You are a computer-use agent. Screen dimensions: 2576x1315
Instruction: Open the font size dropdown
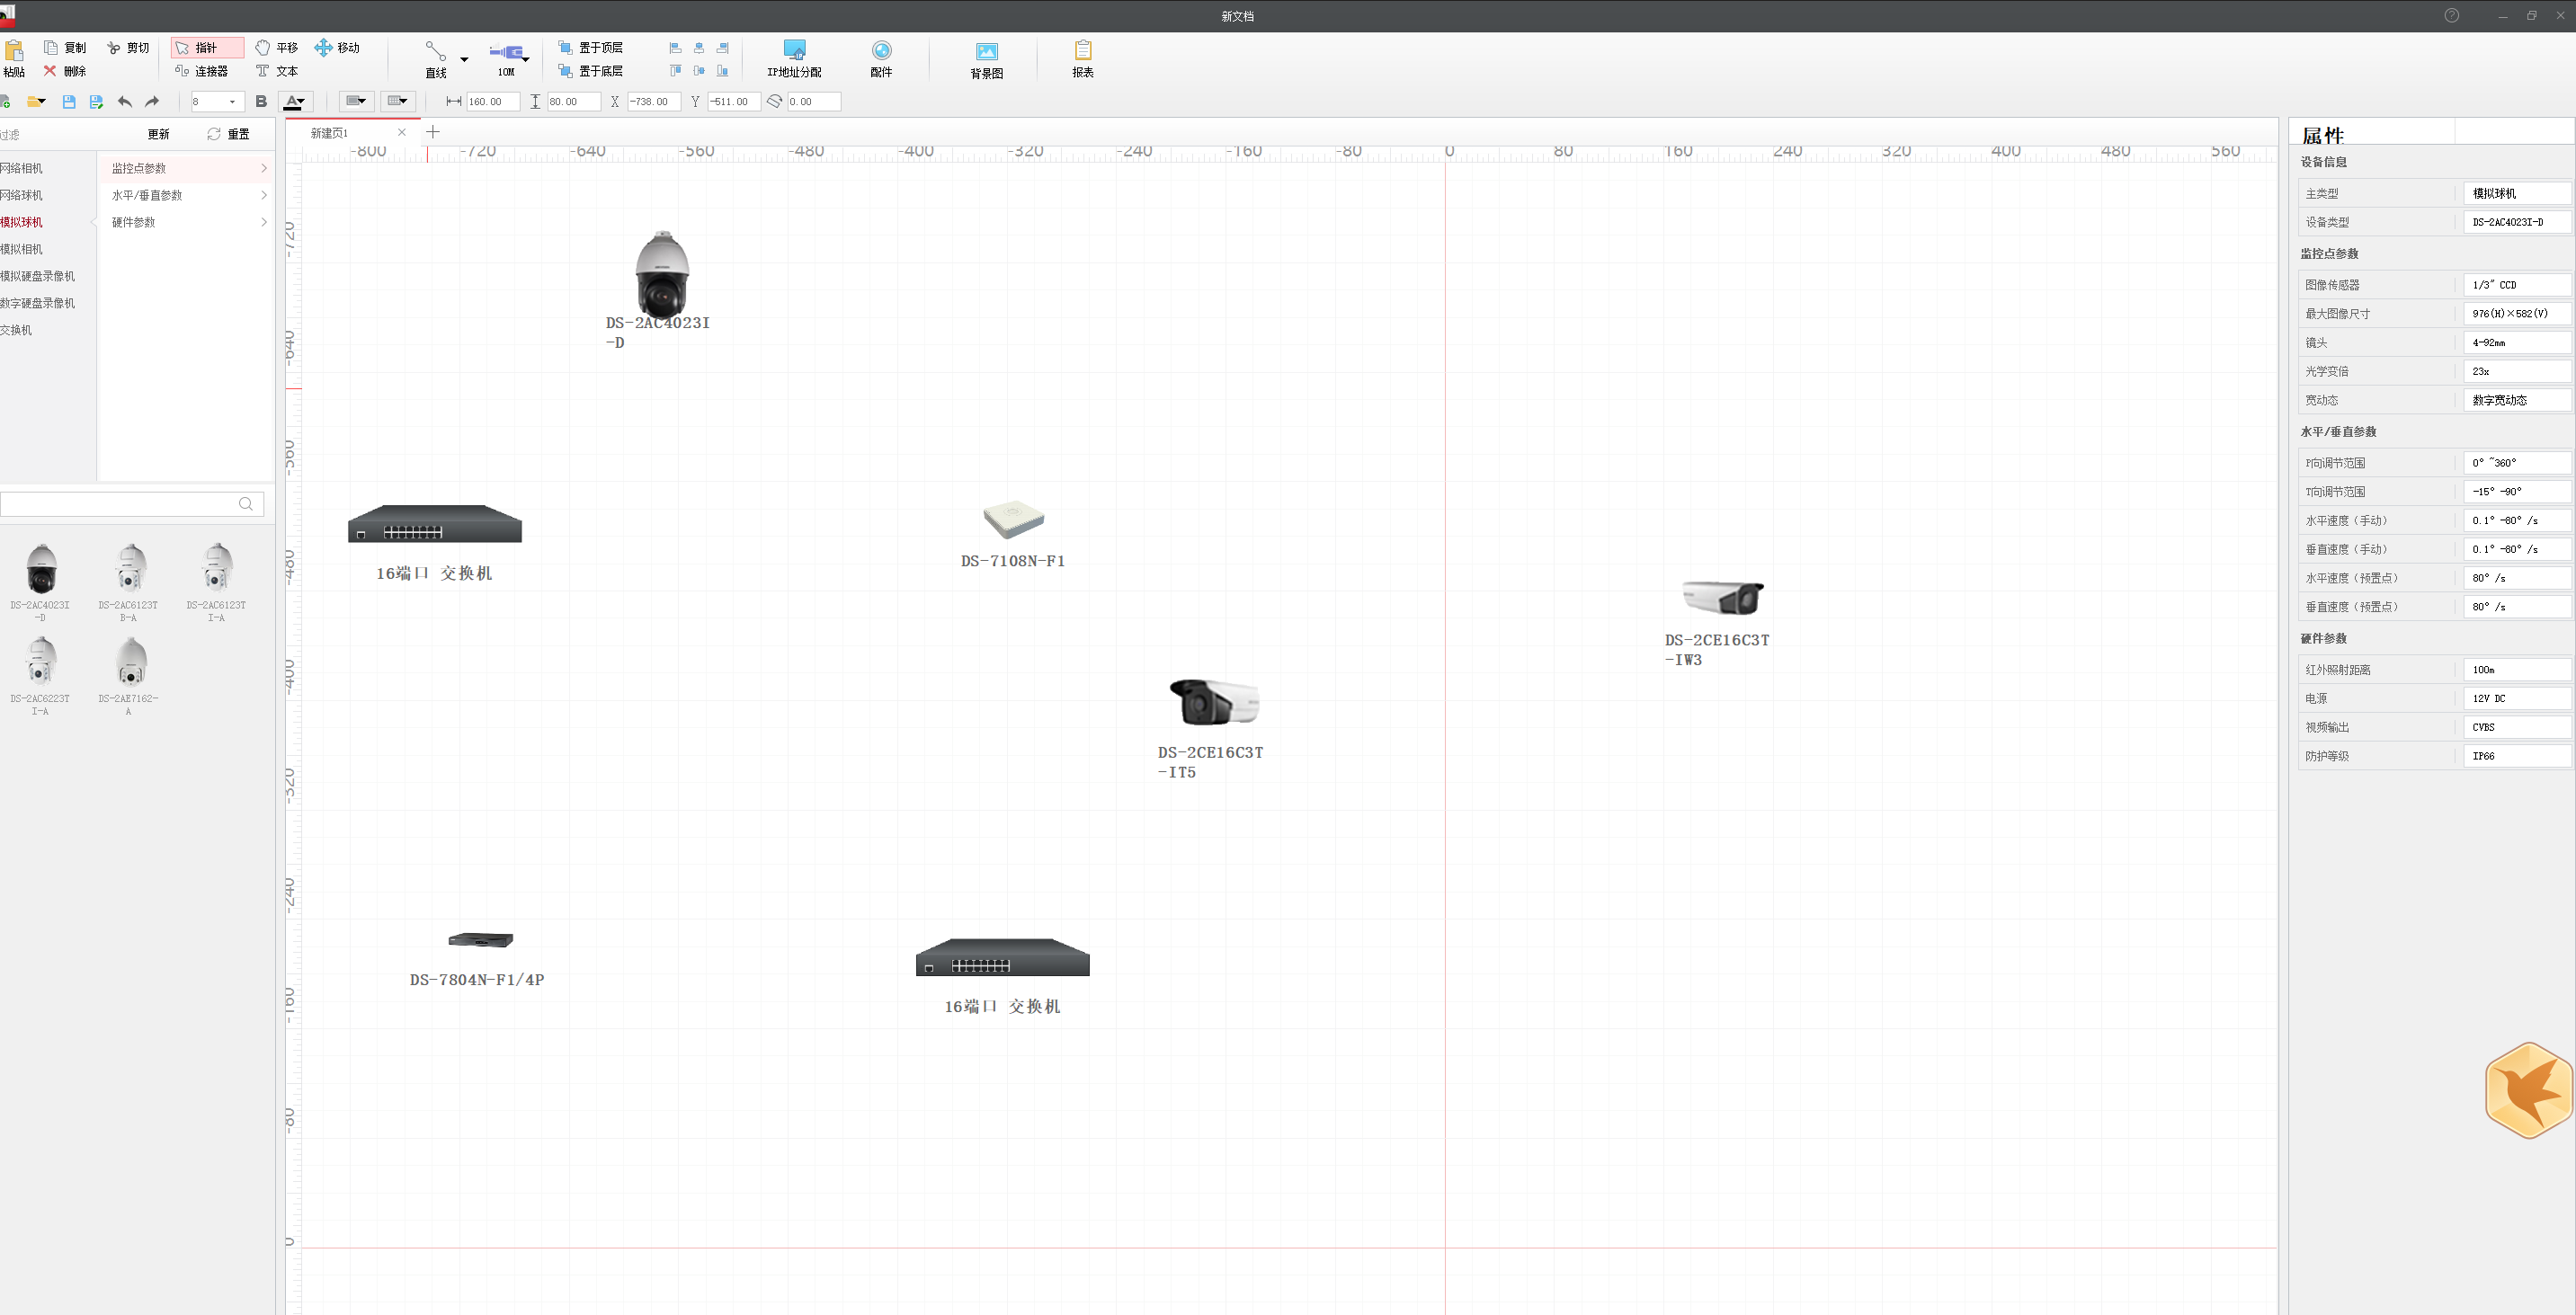click(x=231, y=102)
